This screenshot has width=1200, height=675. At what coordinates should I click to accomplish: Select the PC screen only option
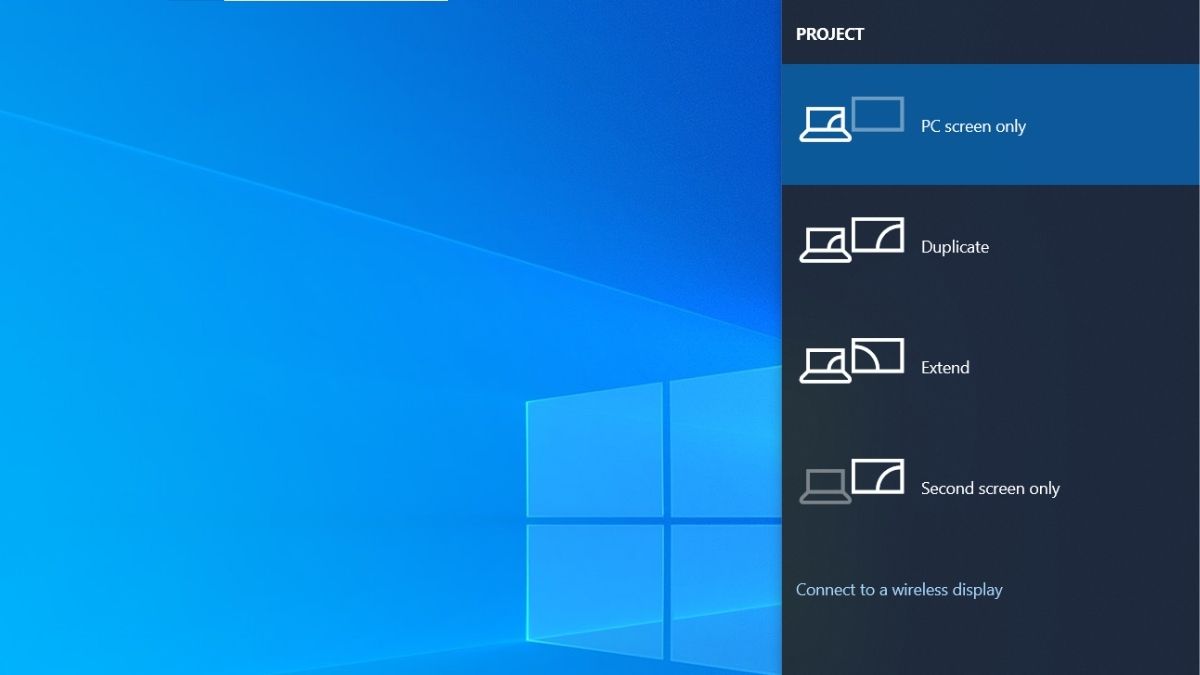[990, 125]
